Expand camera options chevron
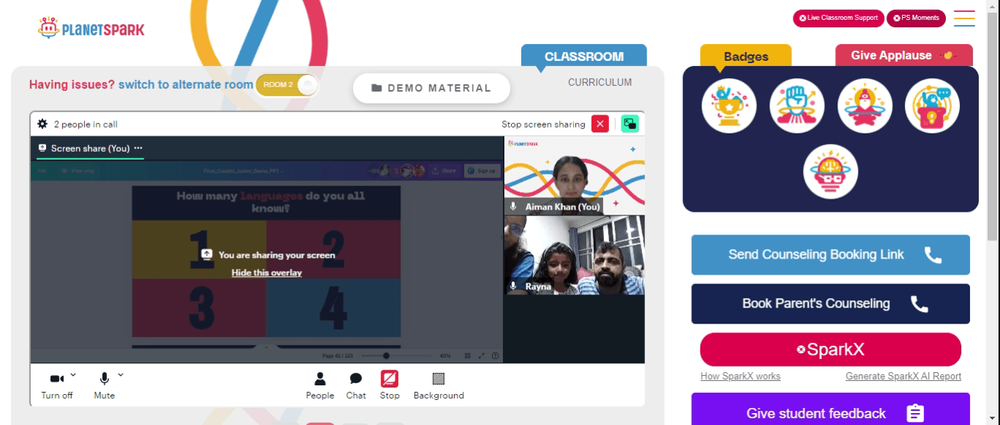This screenshot has width=1000, height=425. point(73,375)
